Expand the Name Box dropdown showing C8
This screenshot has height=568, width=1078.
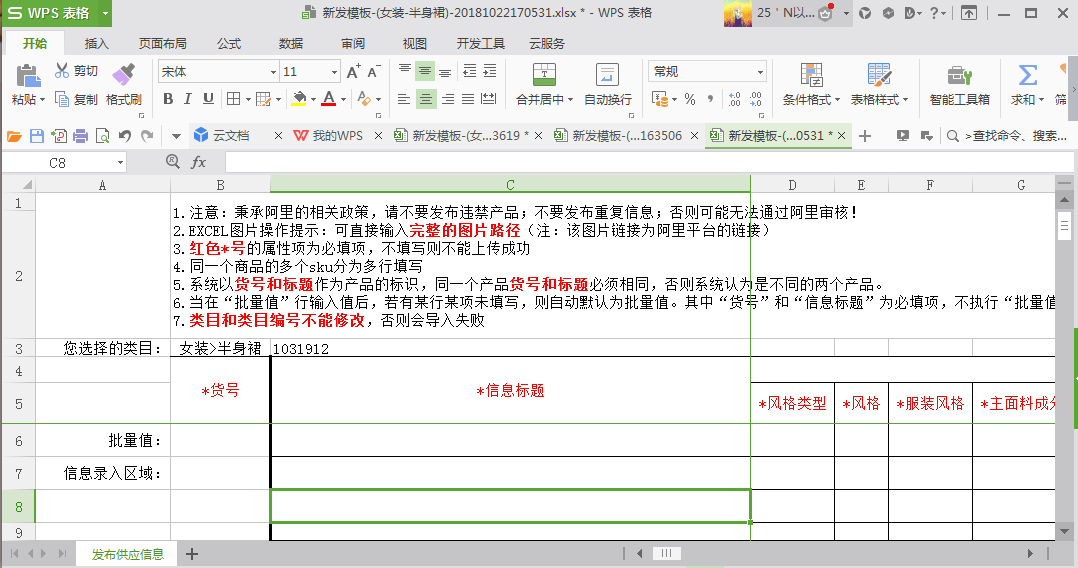pyautogui.click(x=120, y=162)
